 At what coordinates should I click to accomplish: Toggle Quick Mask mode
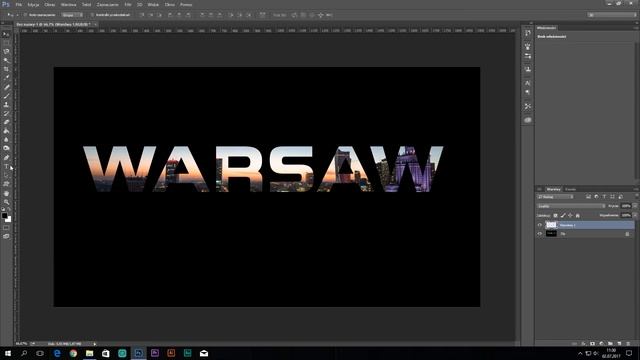6,228
